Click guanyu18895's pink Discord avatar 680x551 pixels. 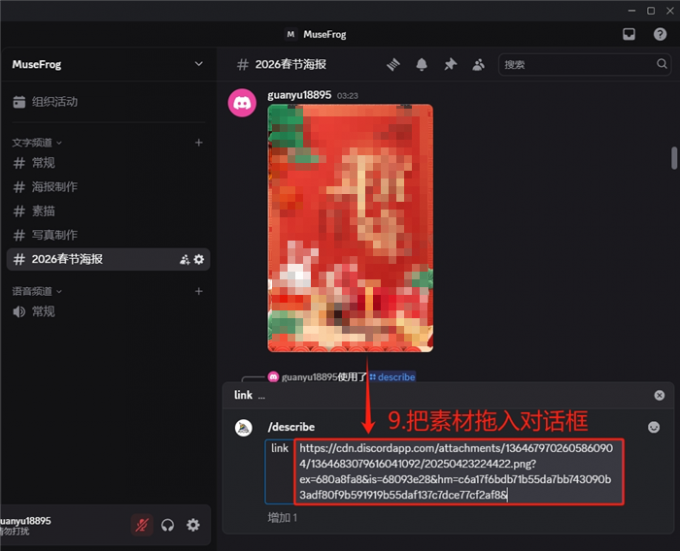point(242,103)
